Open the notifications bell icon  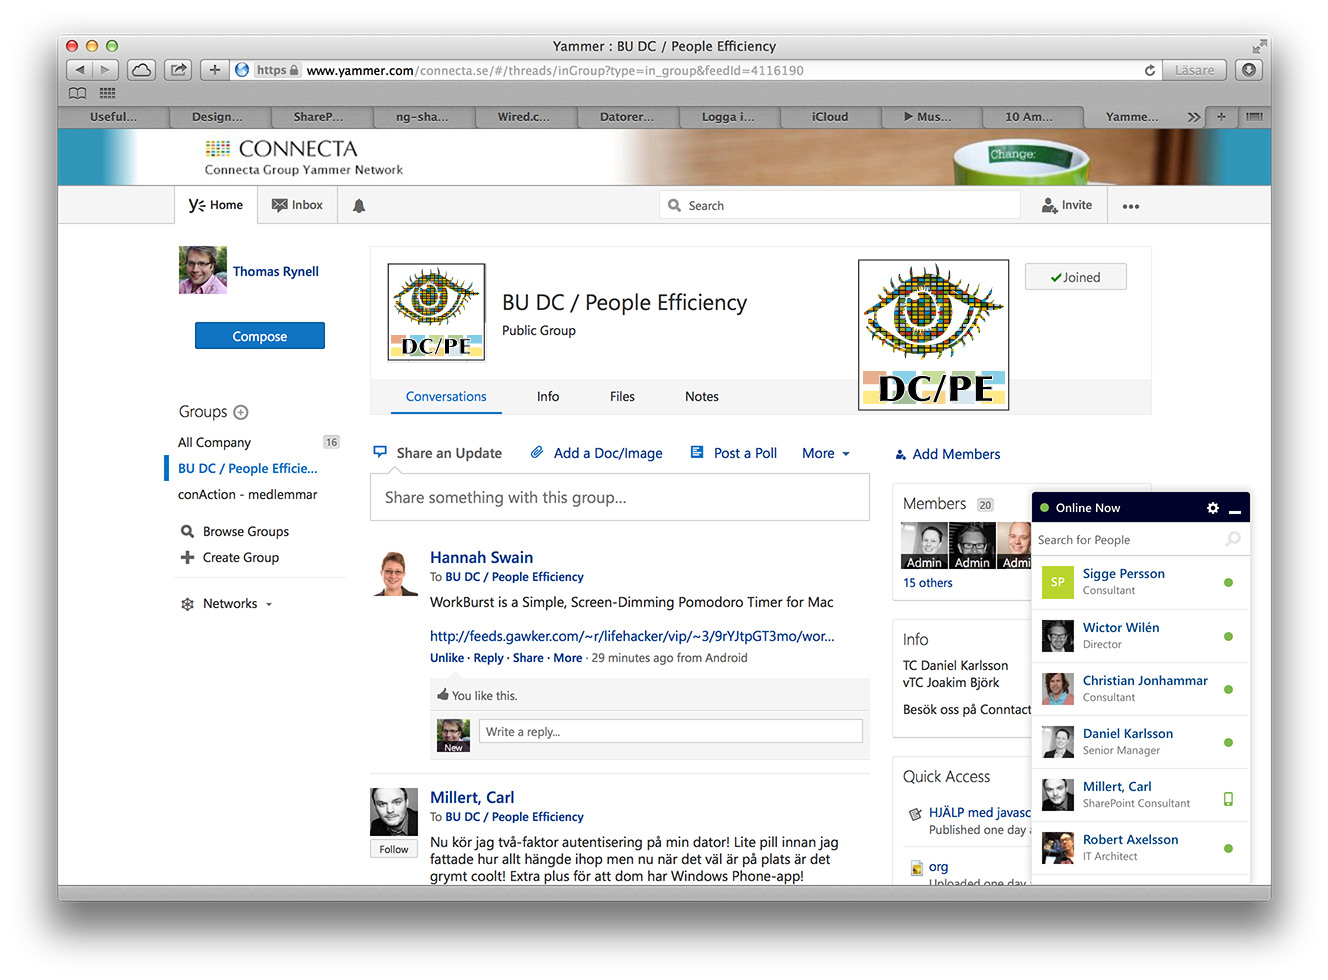pos(359,206)
